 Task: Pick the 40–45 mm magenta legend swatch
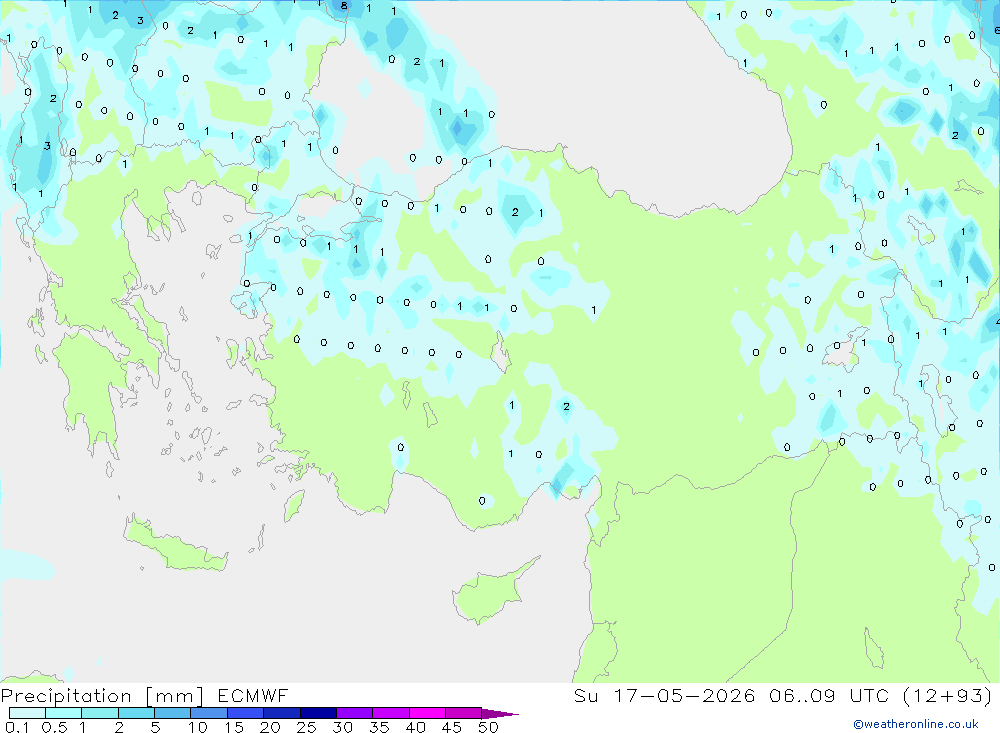point(427,713)
